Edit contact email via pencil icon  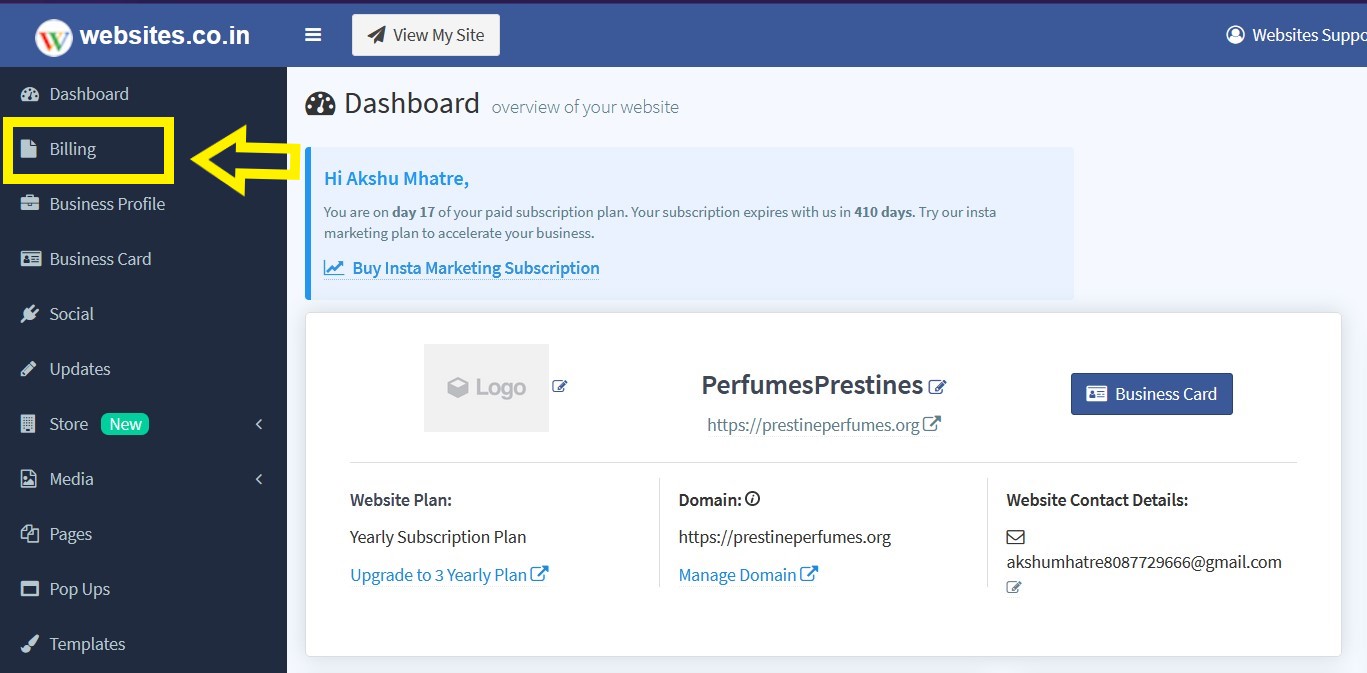pyautogui.click(x=1014, y=587)
